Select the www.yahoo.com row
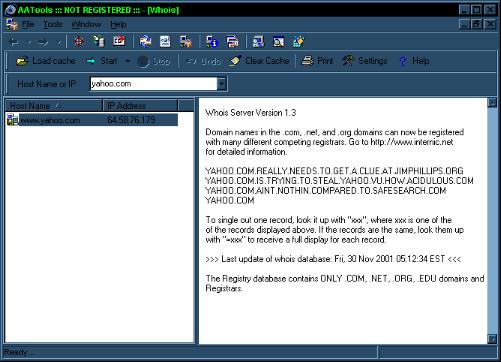This screenshot has height=362, width=501. click(x=92, y=120)
